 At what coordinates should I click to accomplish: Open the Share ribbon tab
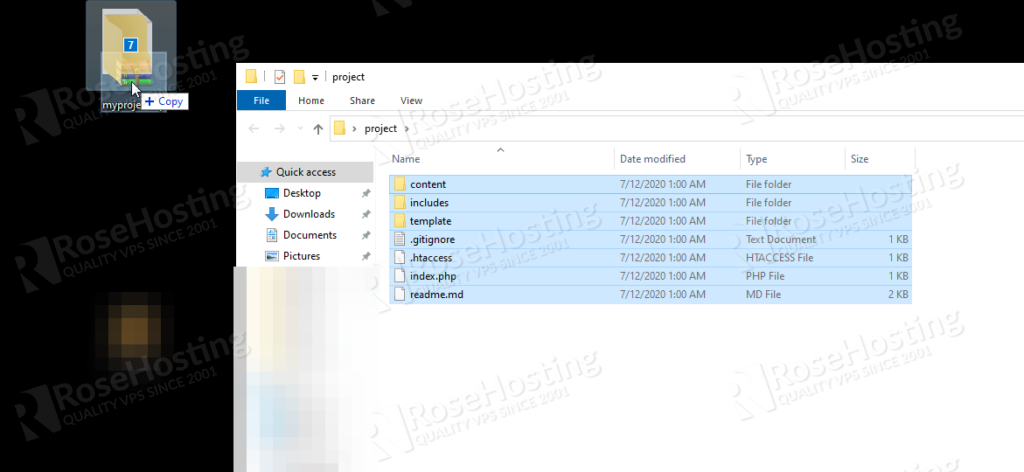point(362,101)
